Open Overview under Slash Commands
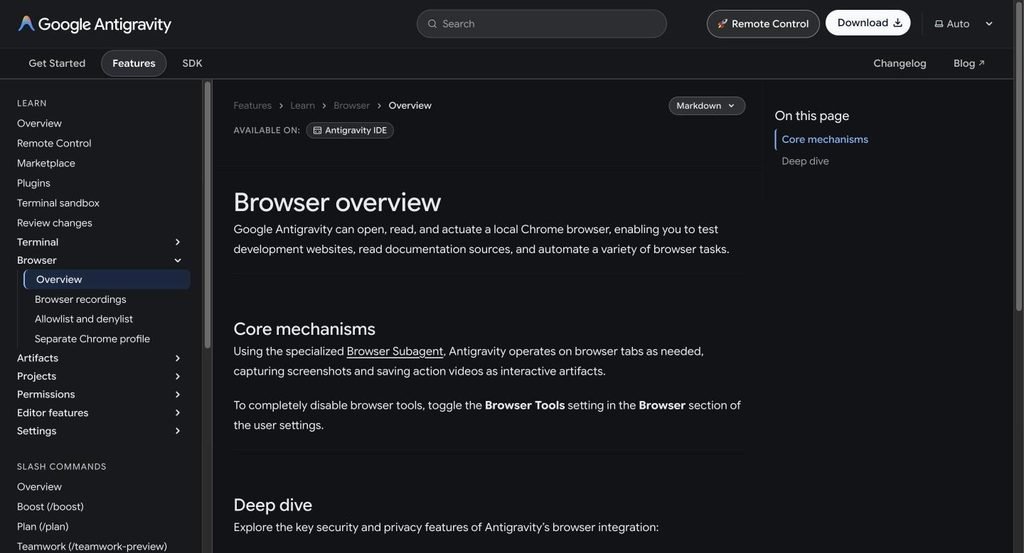Image resolution: width=1024 pixels, height=553 pixels. click(39, 487)
